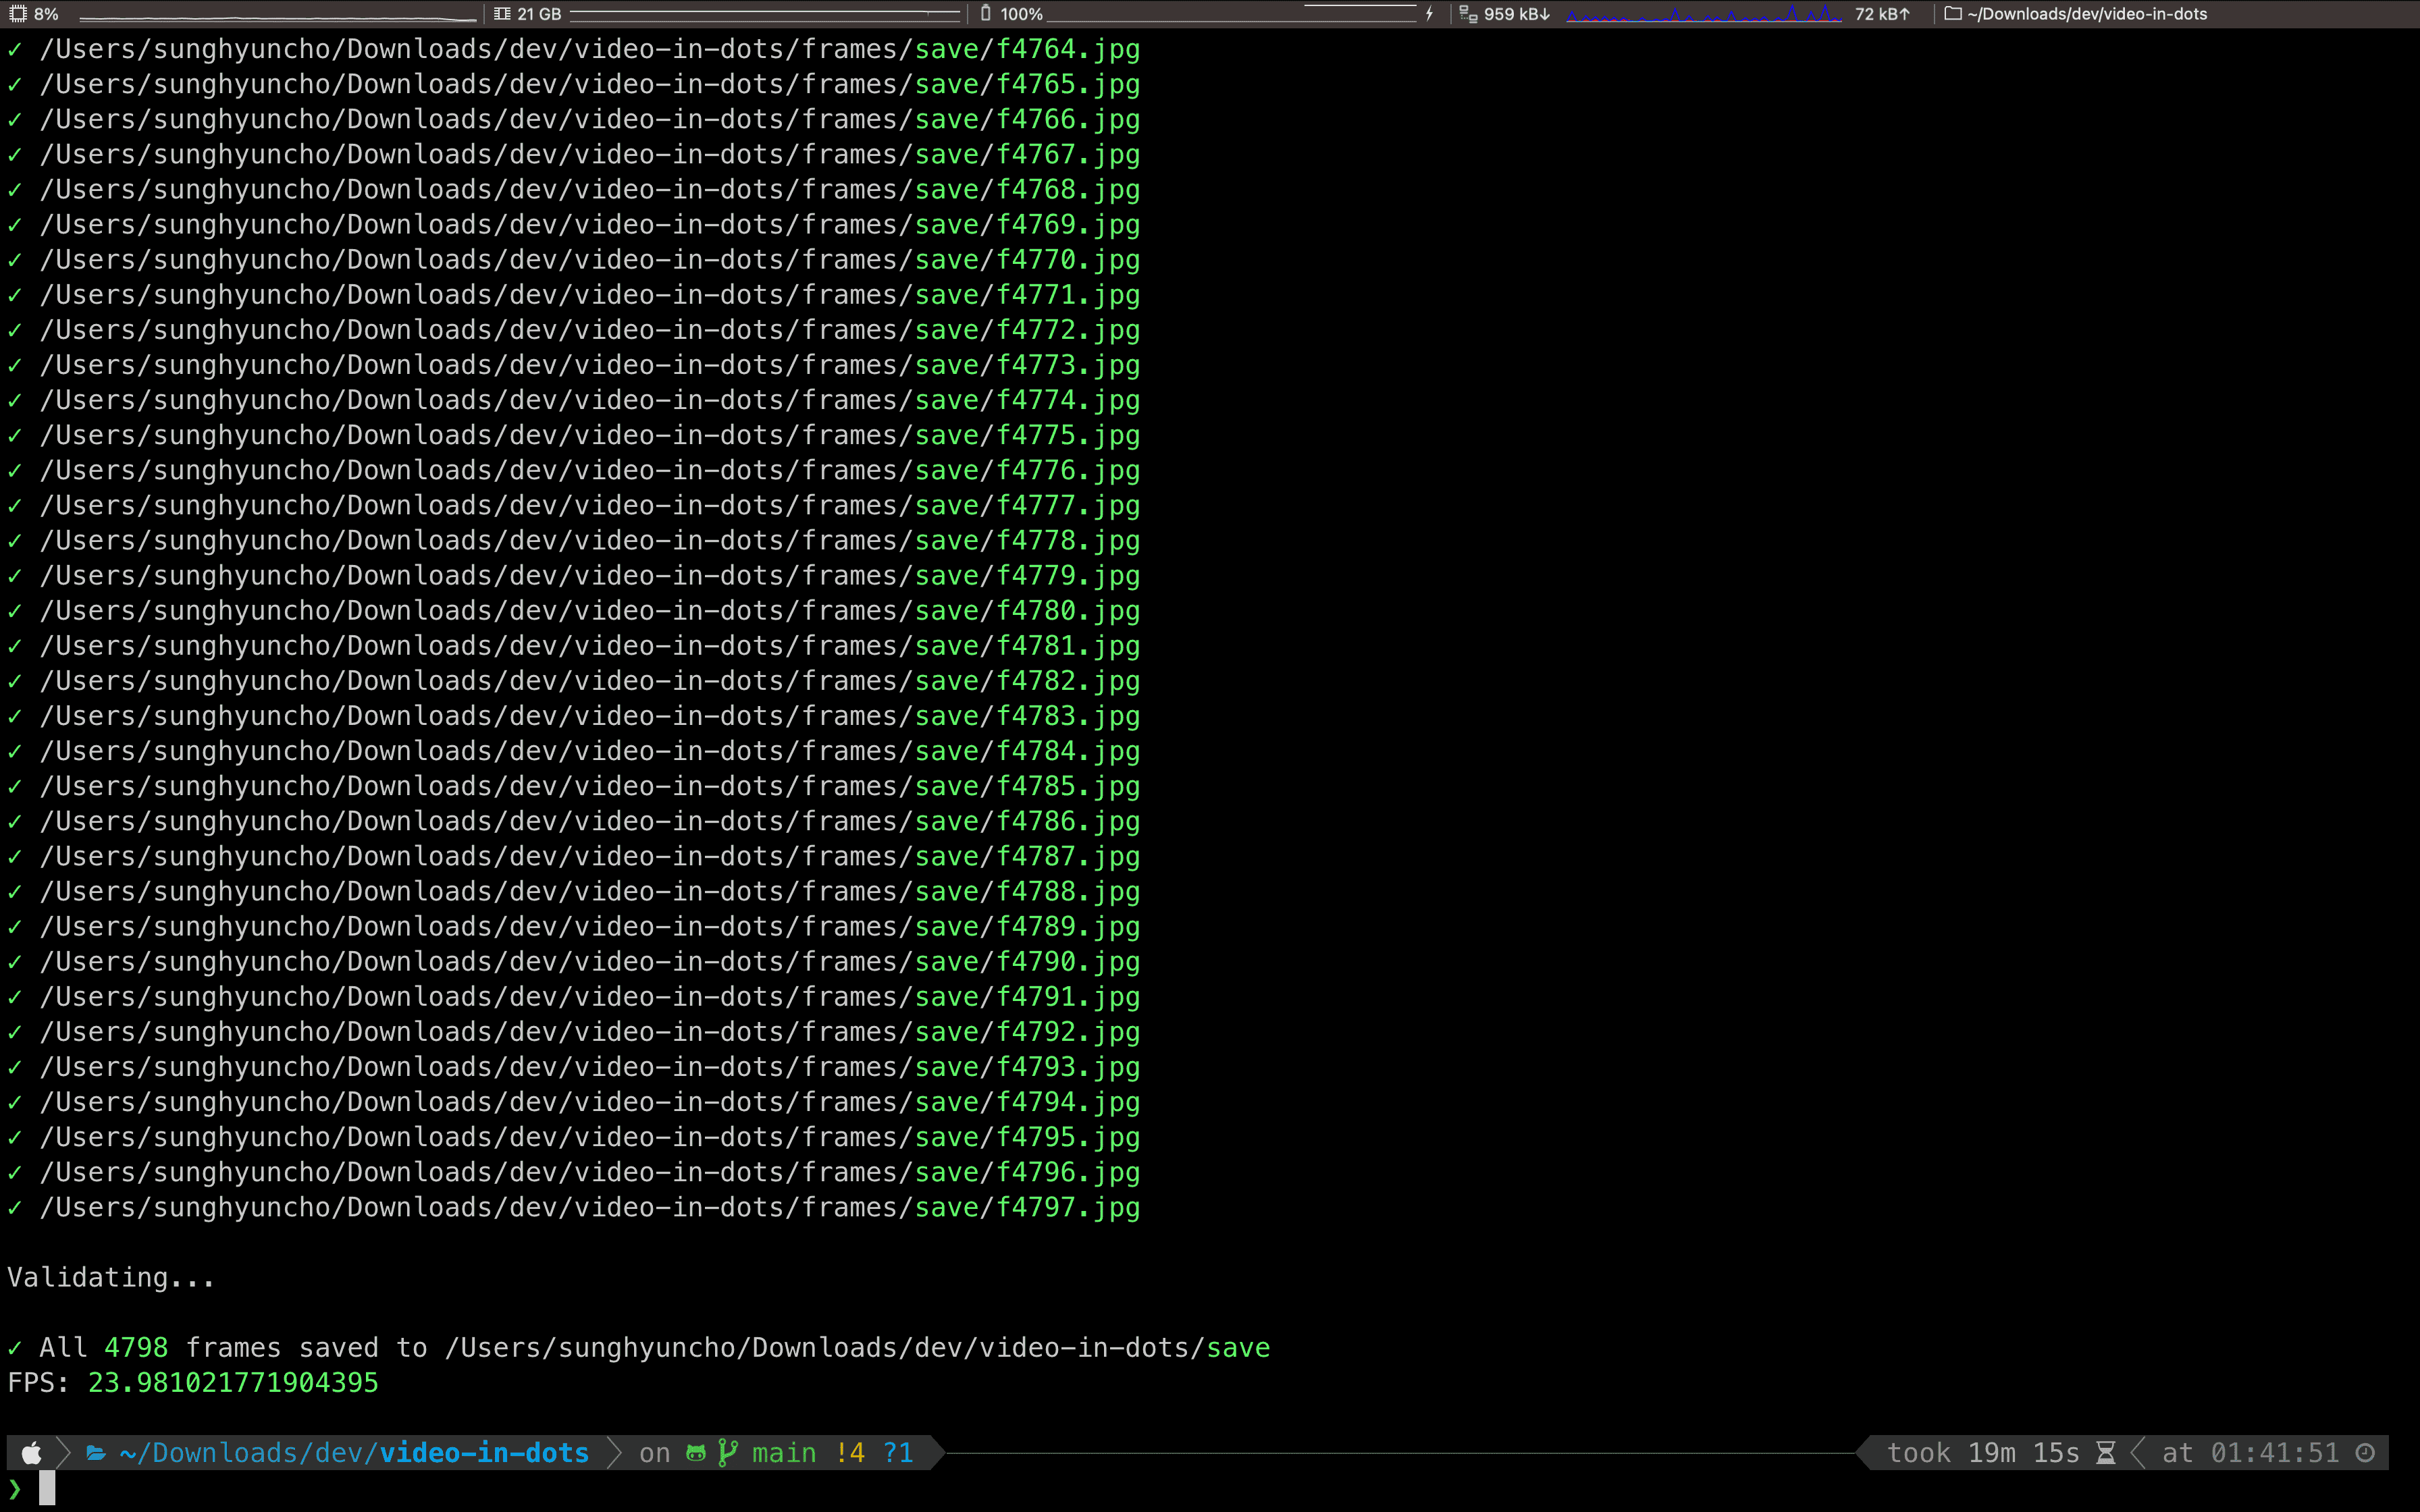Click the clock icon after 01:41:51
This screenshot has width=2420, height=1512.
2365,1453
